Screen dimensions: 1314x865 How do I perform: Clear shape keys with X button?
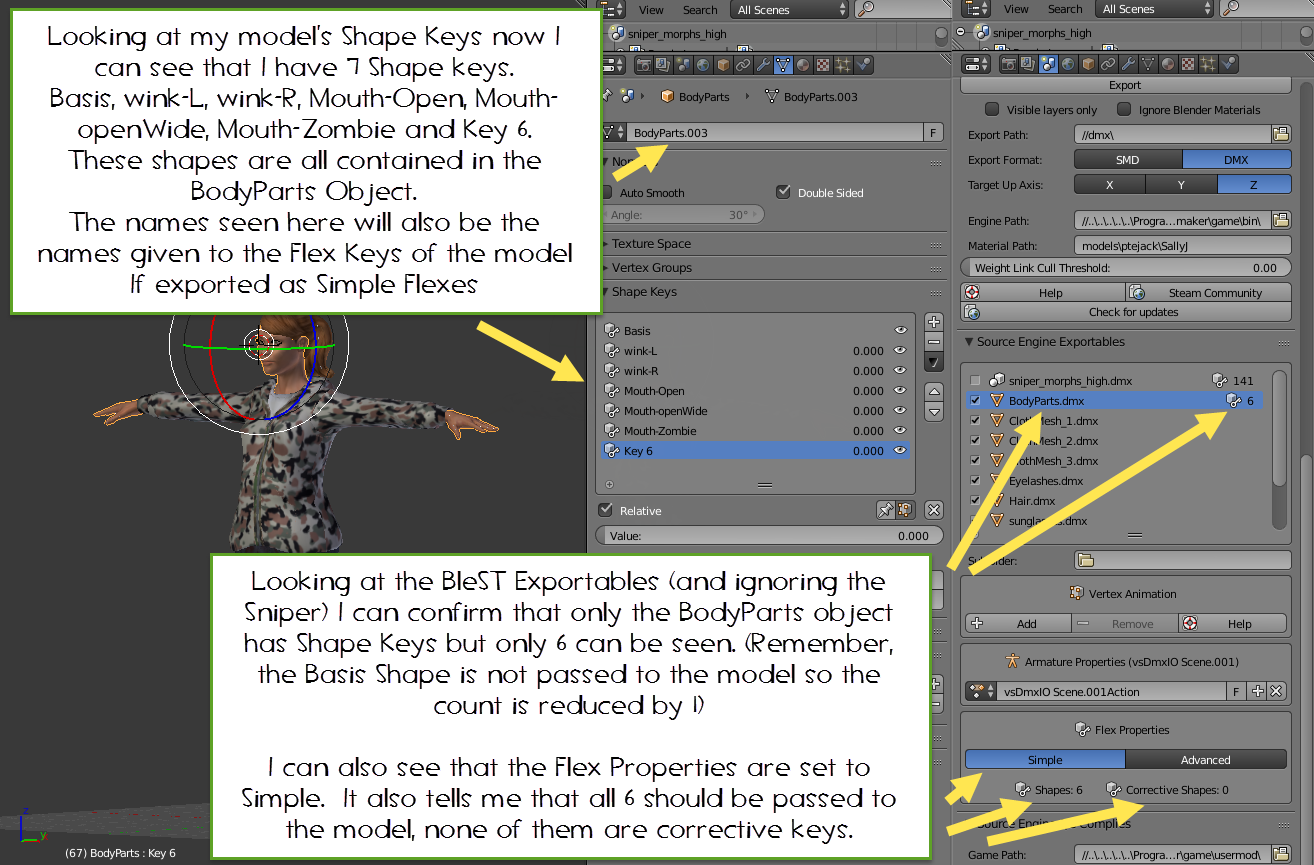[934, 510]
